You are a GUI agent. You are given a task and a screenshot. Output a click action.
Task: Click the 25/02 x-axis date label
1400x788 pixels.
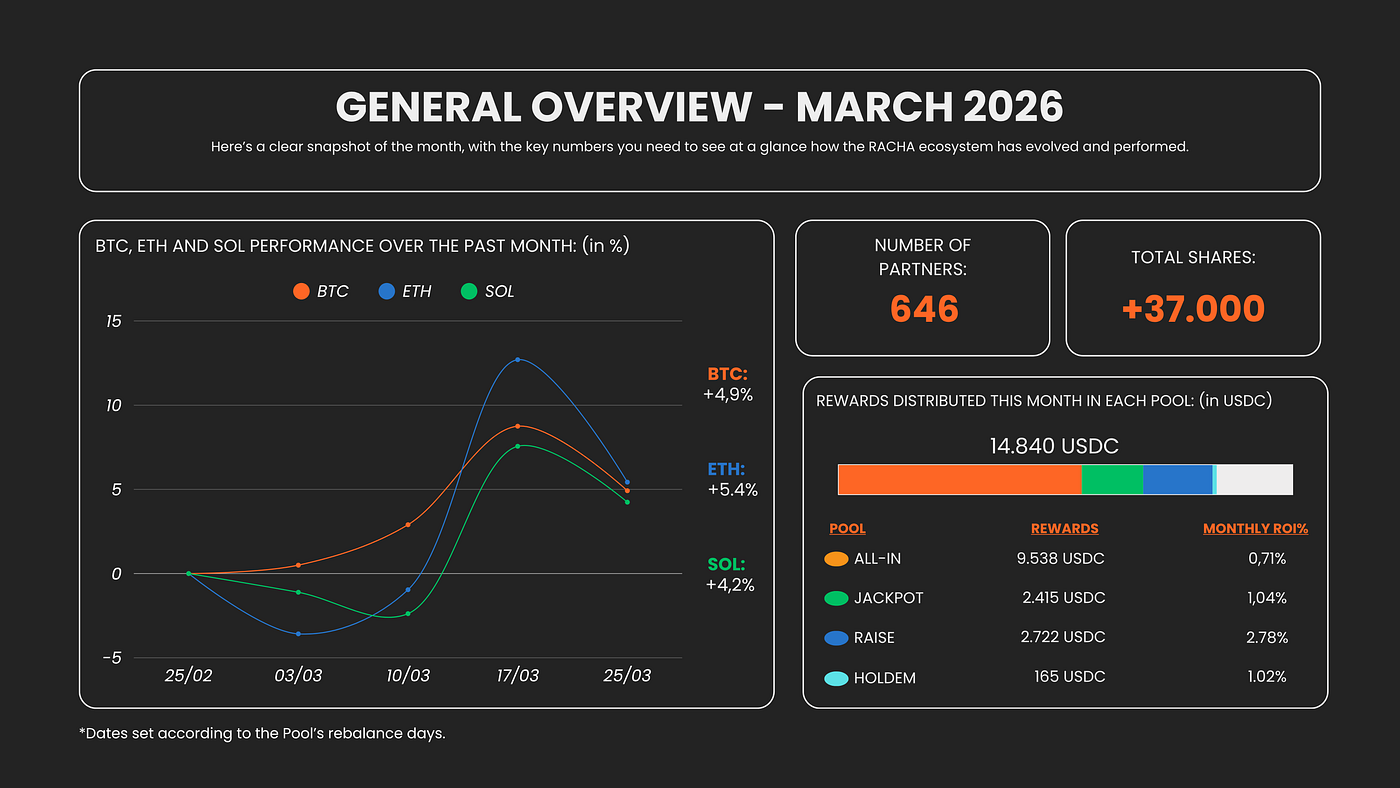[x=188, y=676]
